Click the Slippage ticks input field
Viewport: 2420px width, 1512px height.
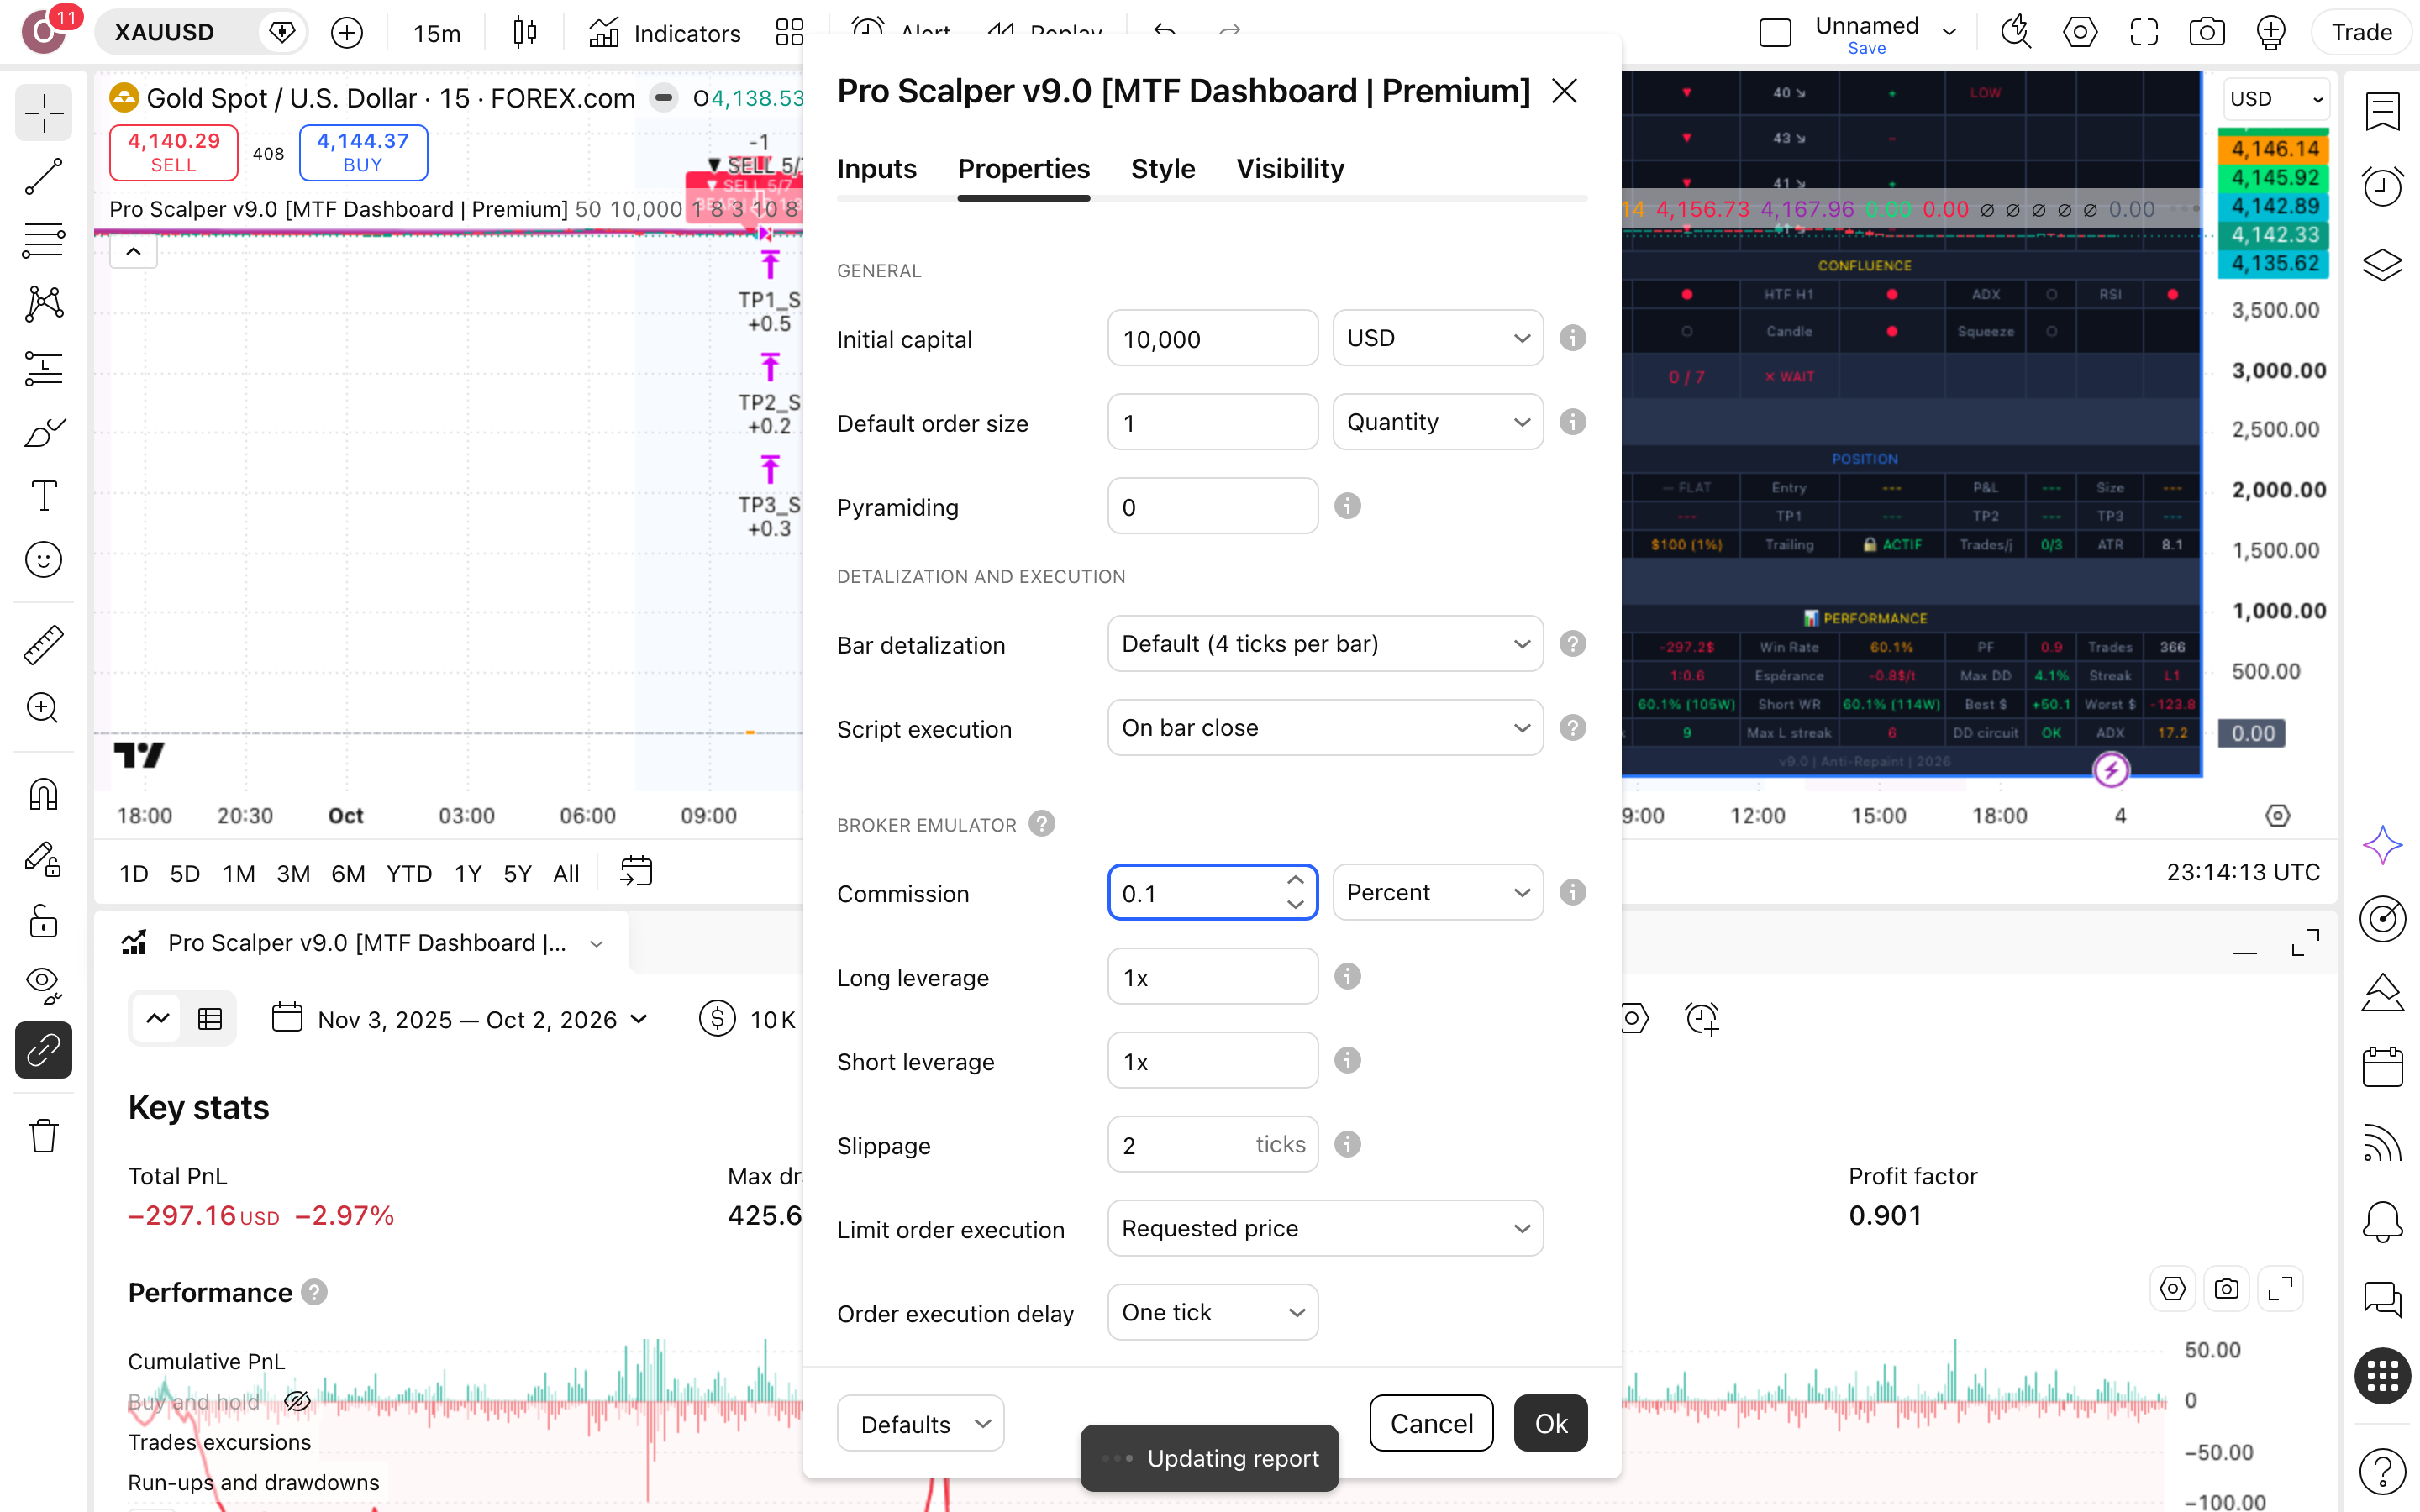[x=1213, y=1145]
